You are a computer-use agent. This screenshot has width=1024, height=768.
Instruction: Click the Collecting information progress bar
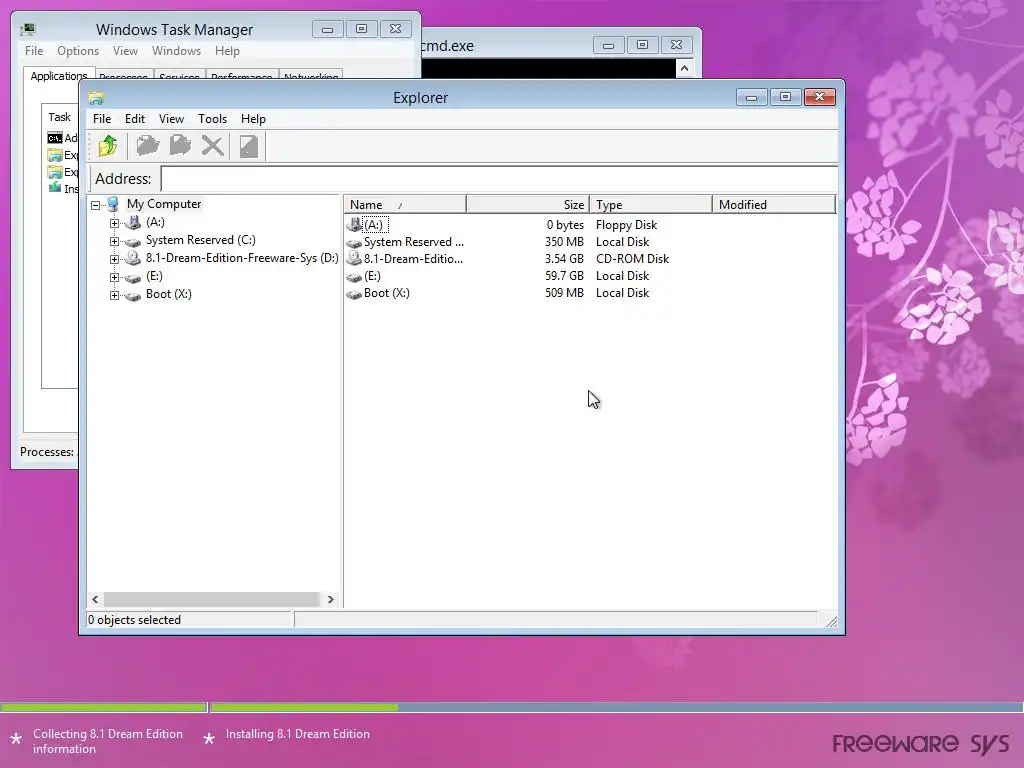pyautogui.click(x=104, y=707)
